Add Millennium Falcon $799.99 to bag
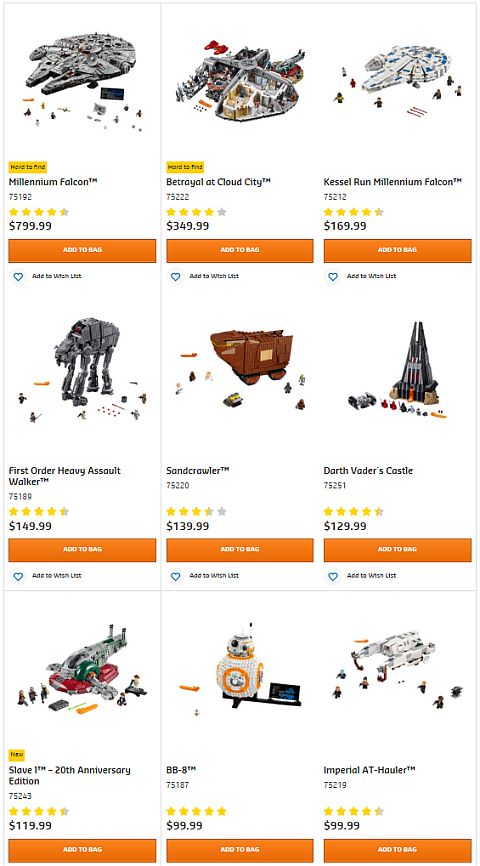The height and width of the screenshot is (866, 480). click(82, 250)
